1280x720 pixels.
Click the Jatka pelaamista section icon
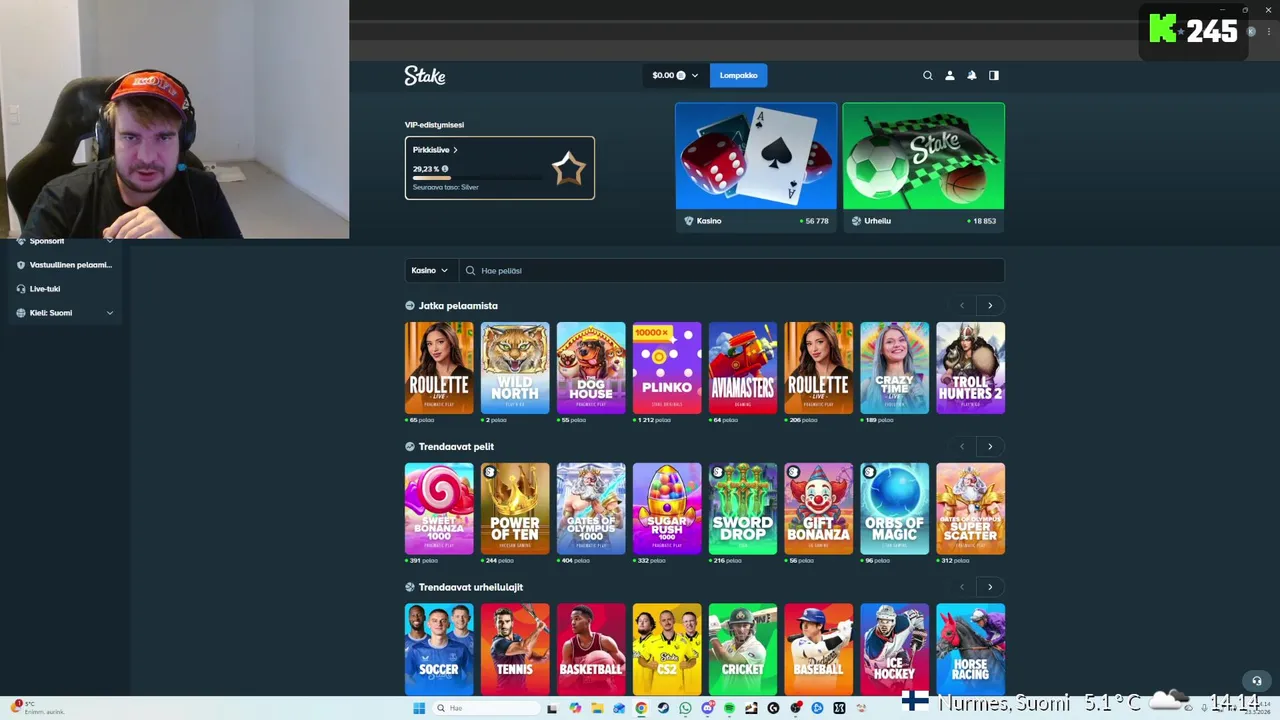(x=410, y=306)
